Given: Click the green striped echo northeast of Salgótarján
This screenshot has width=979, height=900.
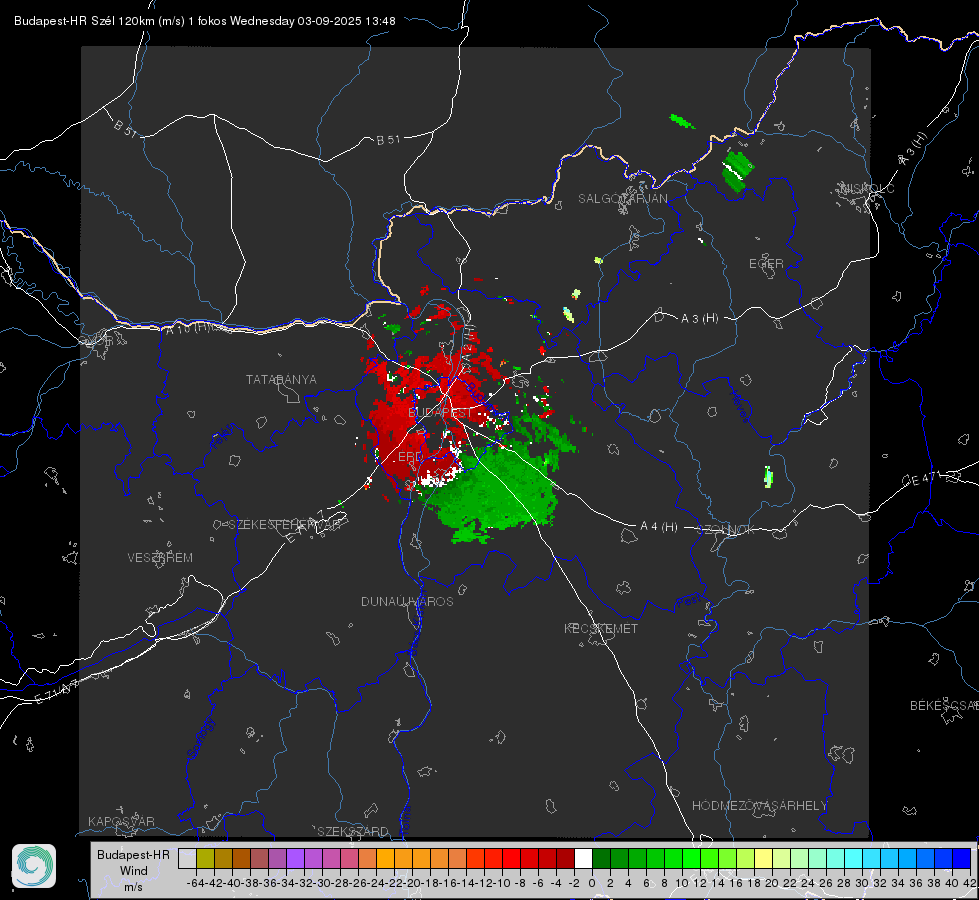Looking at the screenshot, I should 737,171.
